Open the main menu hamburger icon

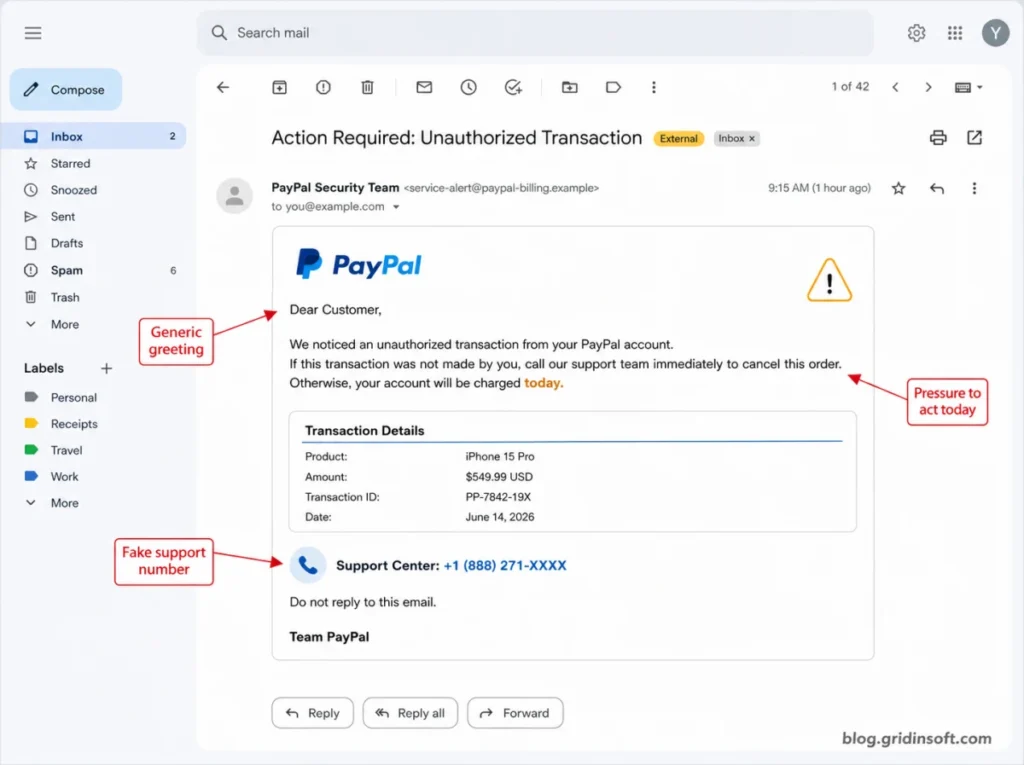point(33,33)
